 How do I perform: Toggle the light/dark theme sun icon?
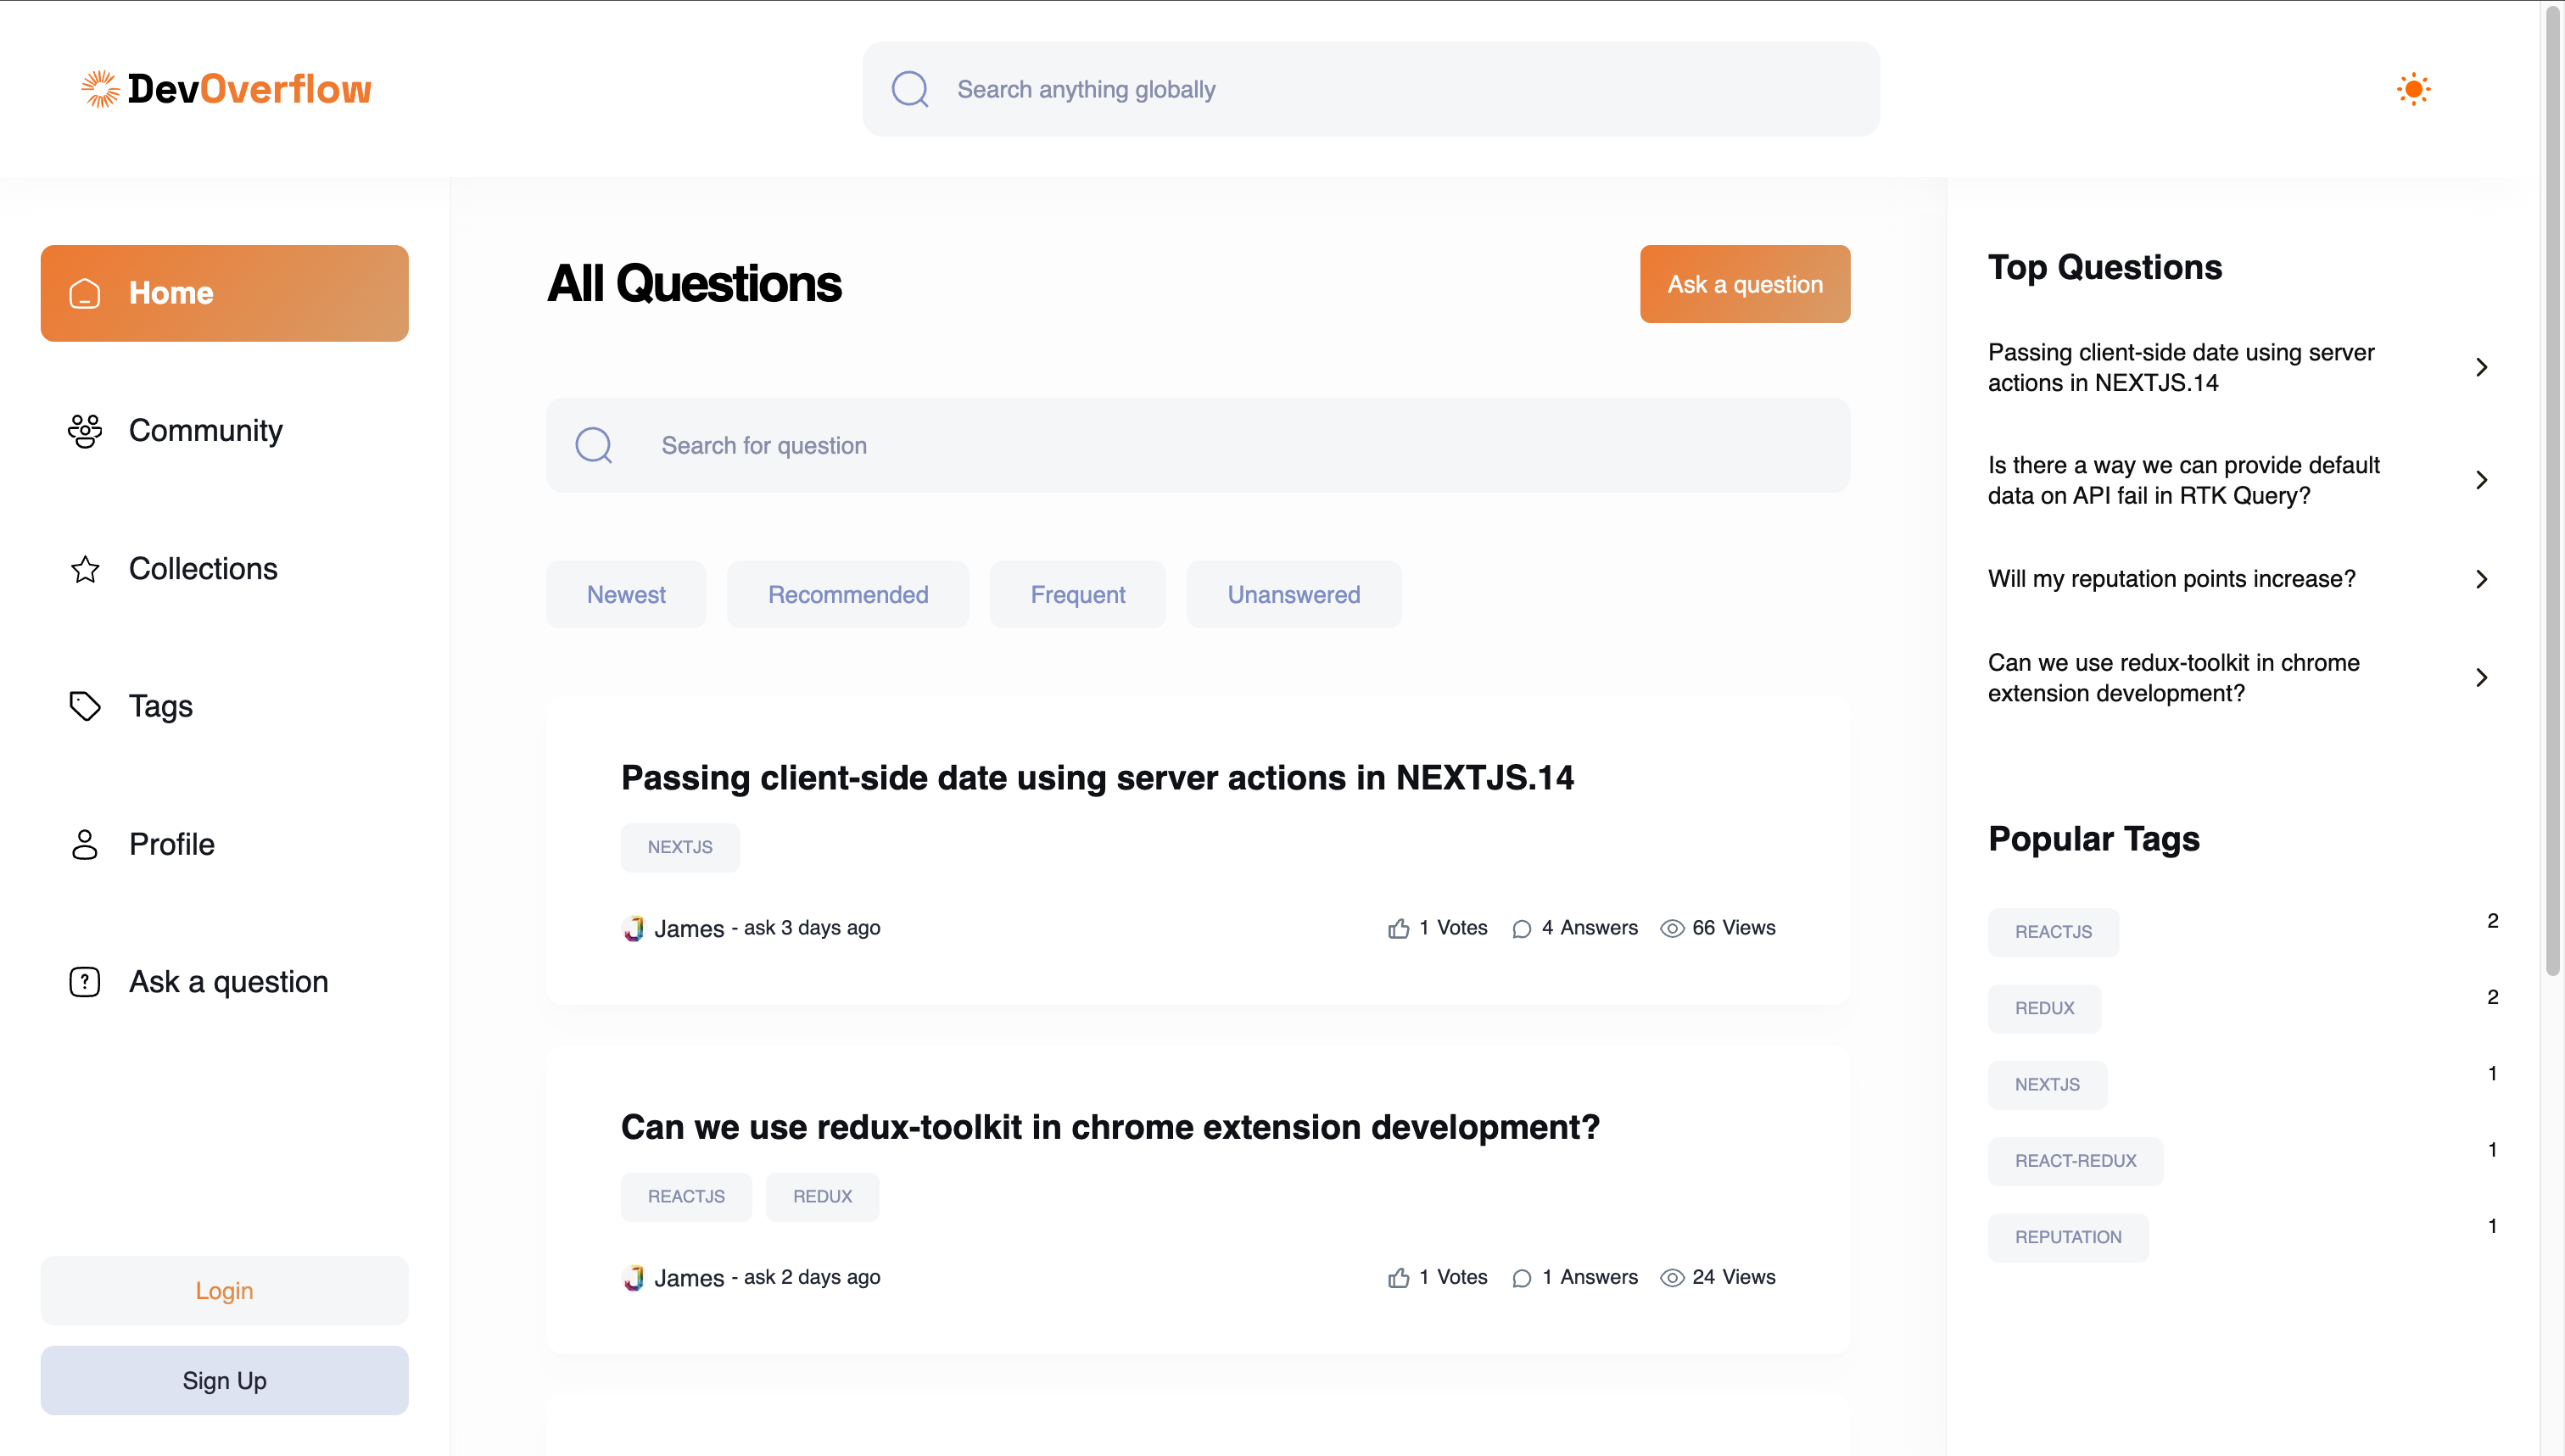(x=2413, y=89)
